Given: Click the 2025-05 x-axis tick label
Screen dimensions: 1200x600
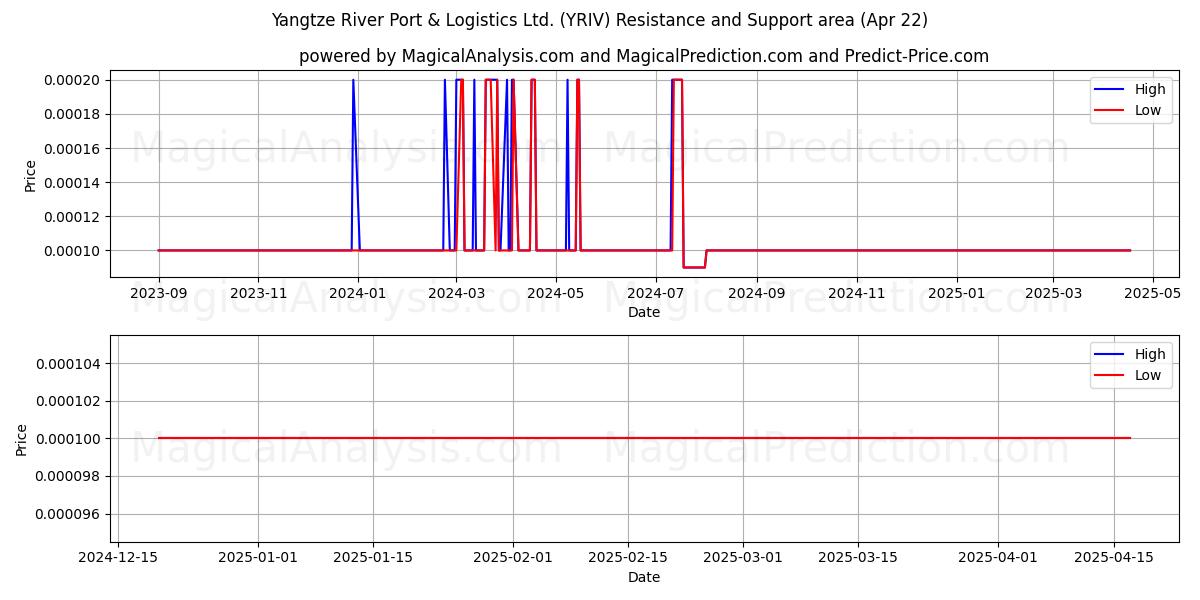Looking at the screenshot, I should pyautogui.click(x=1153, y=293).
